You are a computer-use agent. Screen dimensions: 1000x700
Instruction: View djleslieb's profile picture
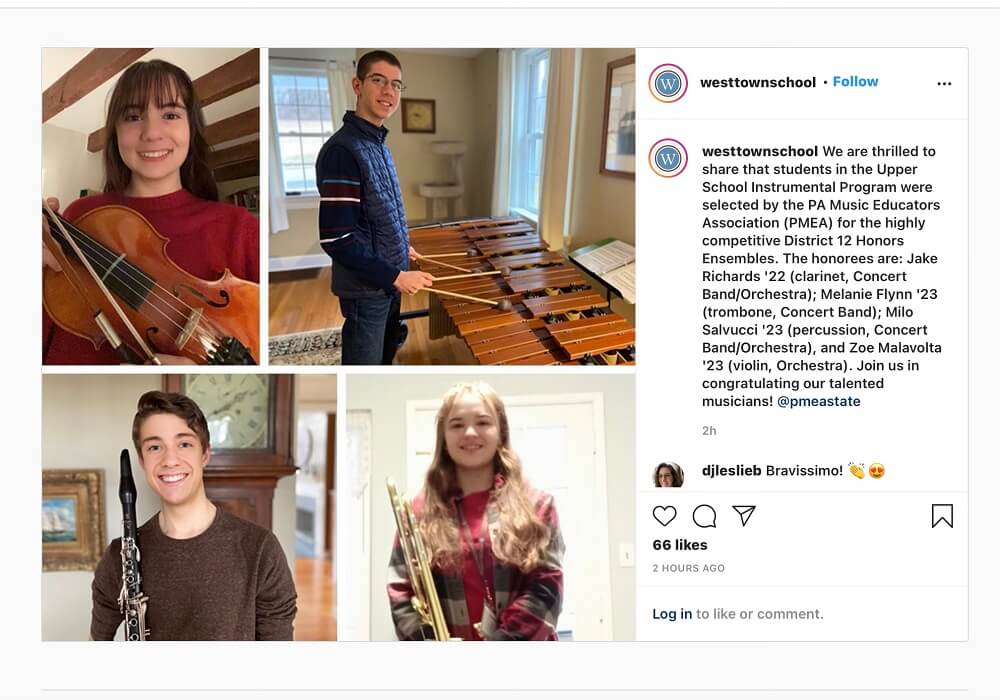coord(668,474)
